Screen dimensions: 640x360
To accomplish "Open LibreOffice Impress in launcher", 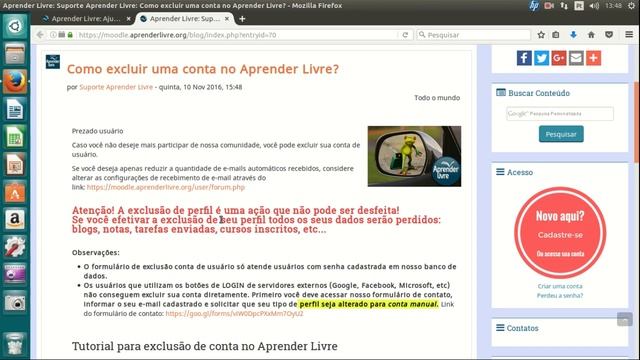I will 15,164.
